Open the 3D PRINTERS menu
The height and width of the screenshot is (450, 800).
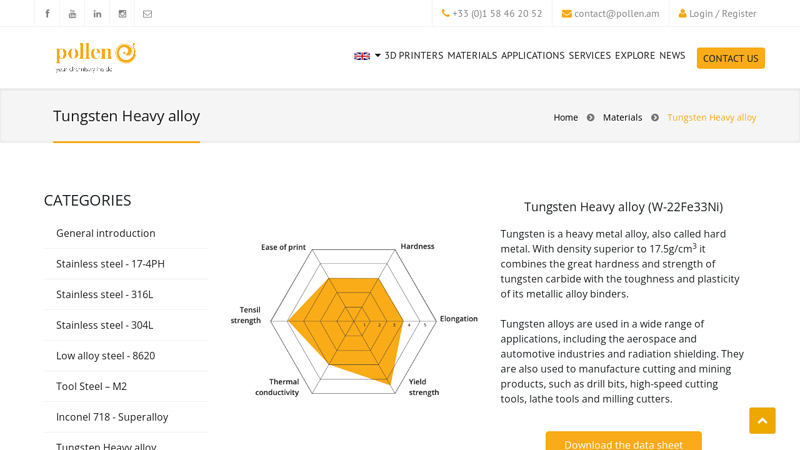tap(414, 56)
